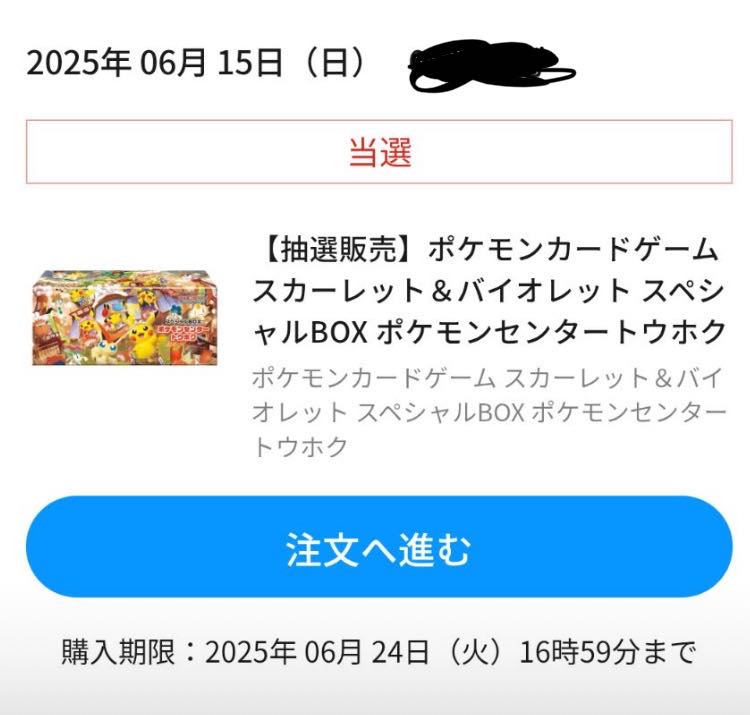
Task: Proceed with the blue 注文へ進む button
Action: [x=379, y=546]
